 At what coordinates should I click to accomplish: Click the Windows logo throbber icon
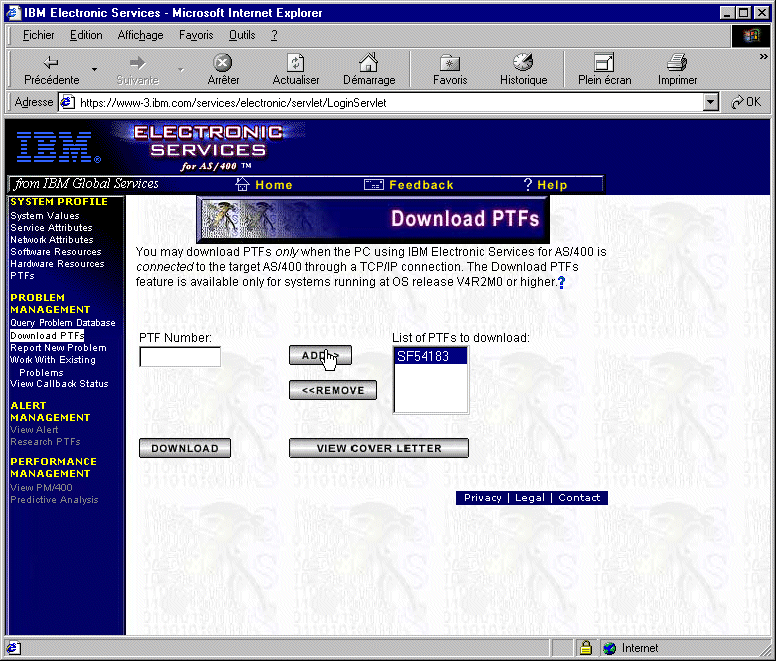click(x=750, y=35)
